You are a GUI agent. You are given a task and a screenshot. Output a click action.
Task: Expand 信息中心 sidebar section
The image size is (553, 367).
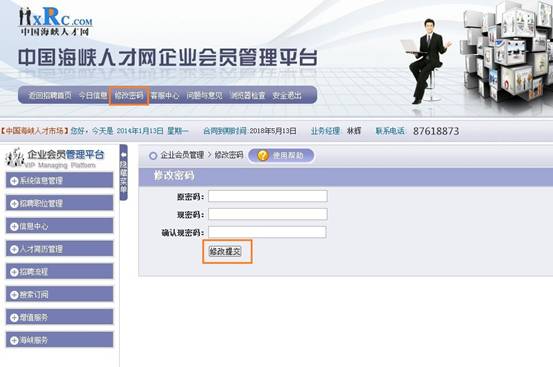click(x=60, y=226)
